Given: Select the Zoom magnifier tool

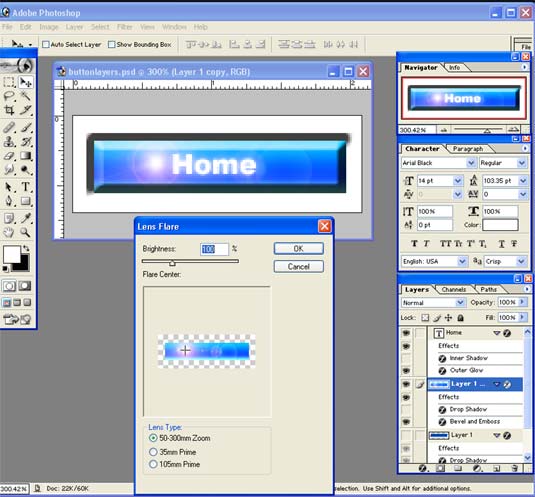Looking at the screenshot, I should (x=25, y=232).
